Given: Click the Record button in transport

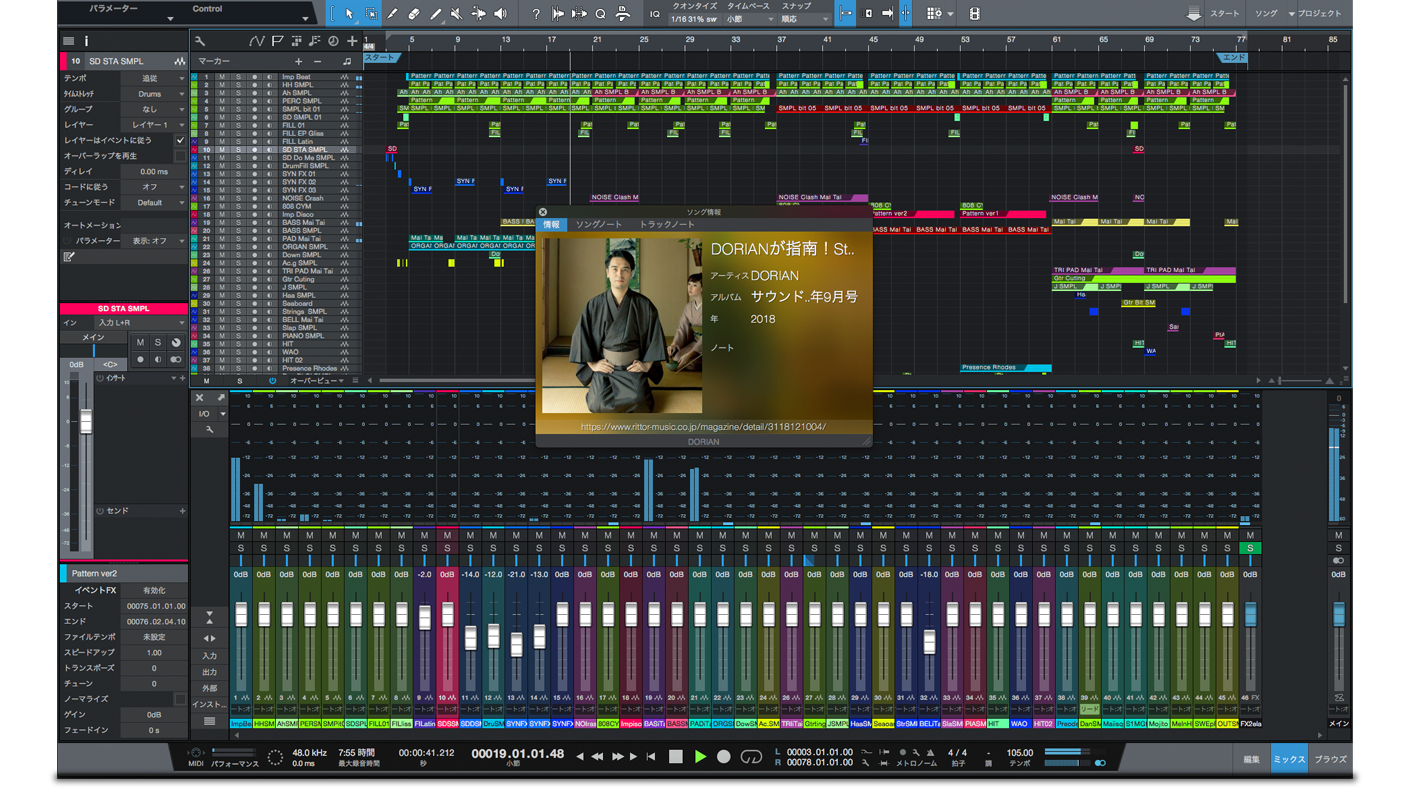Looking at the screenshot, I should [x=725, y=757].
